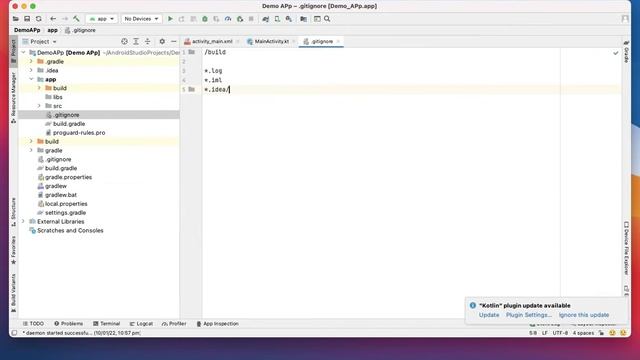Toggle the Gradle side panel
640x360 pixels.
[x=626, y=51]
